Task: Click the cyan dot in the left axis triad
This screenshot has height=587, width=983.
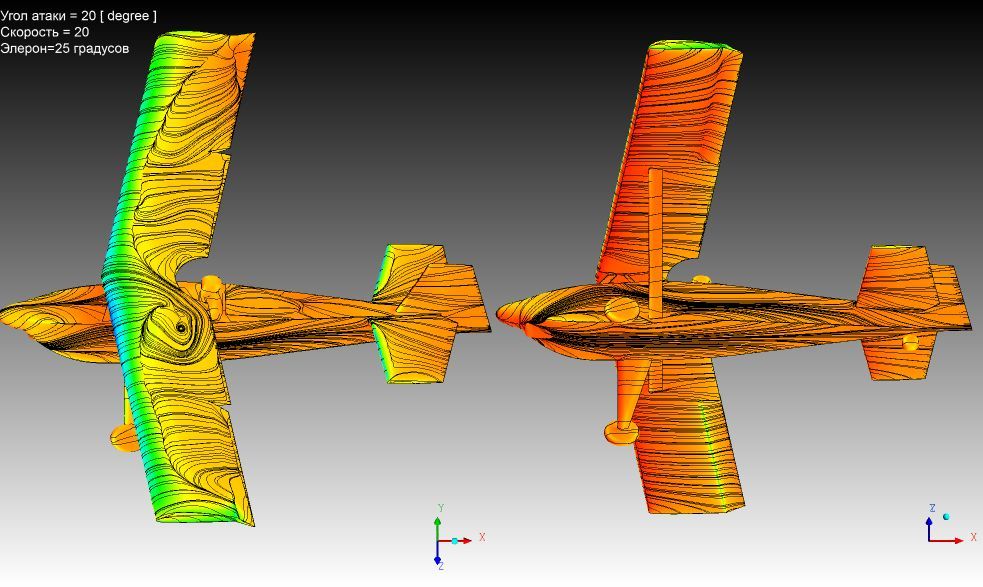Action: click(455, 541)
